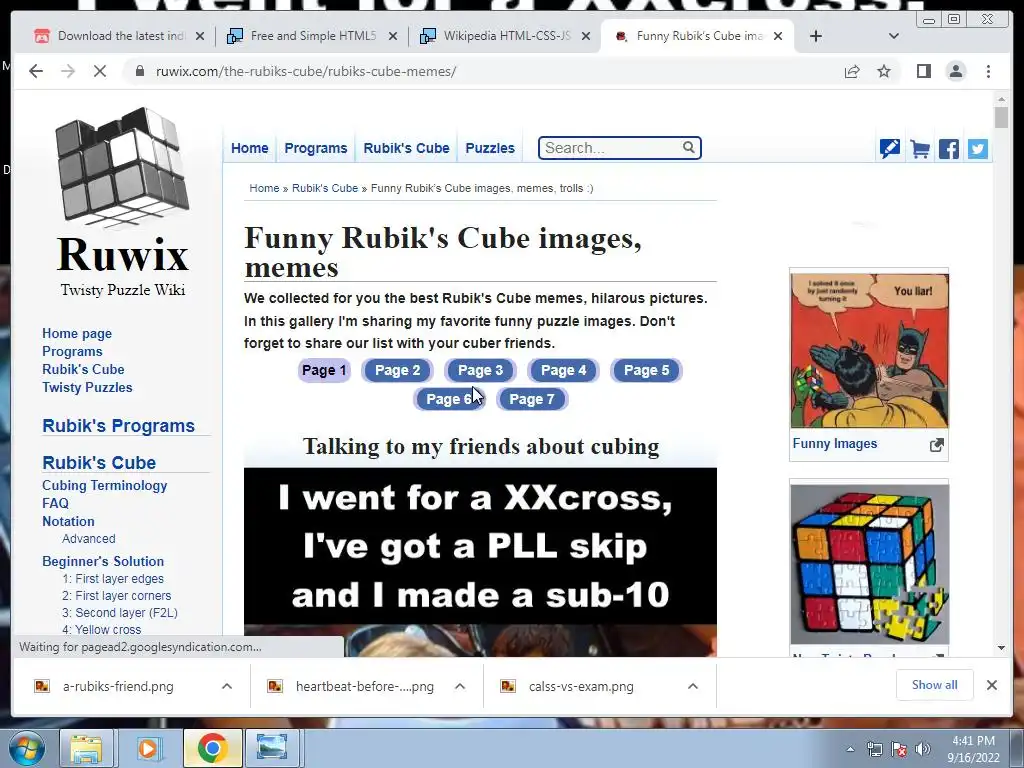Image resolution: width=1024 pixels, height=768 pixels.
Task: Click the search magnifier icon
Action: tap(689, 148)
